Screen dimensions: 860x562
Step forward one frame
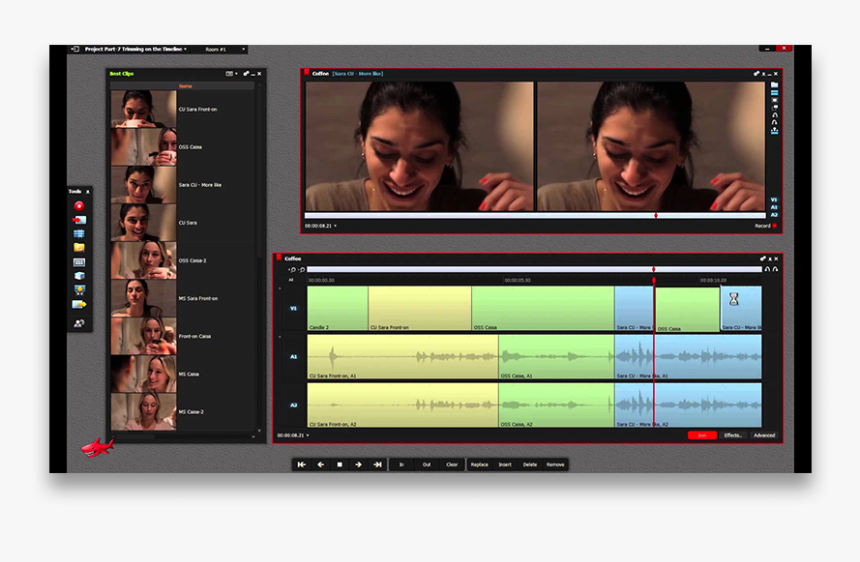(x=358, y=464)
